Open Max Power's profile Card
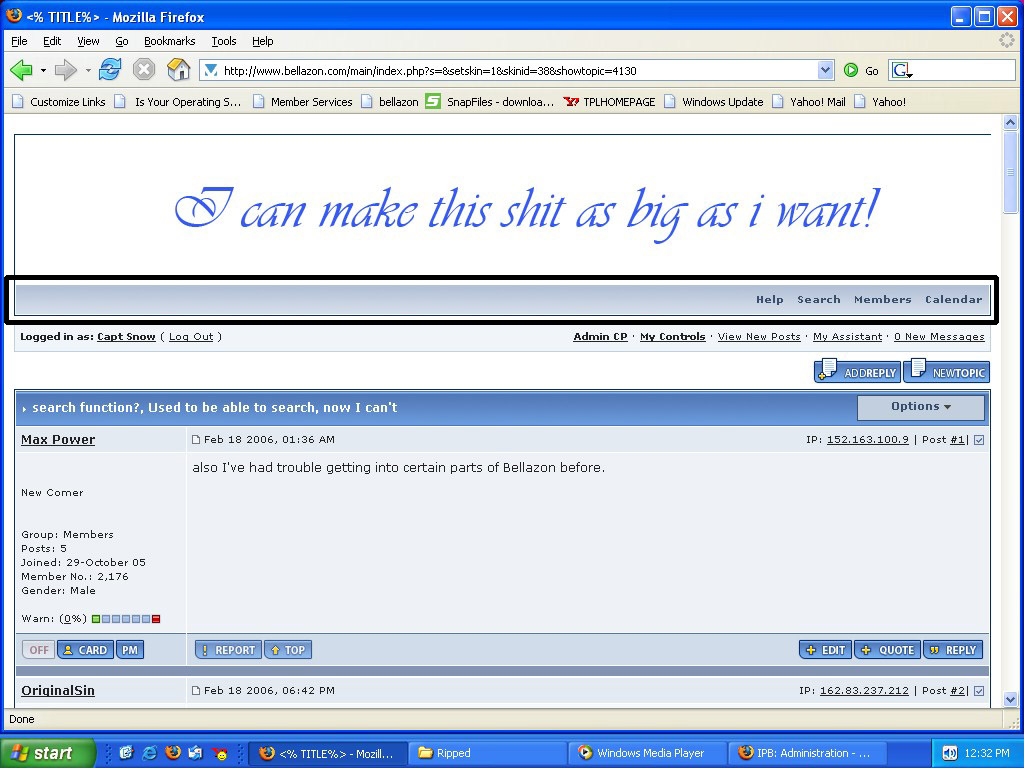1024x768 pixels. 85,650
